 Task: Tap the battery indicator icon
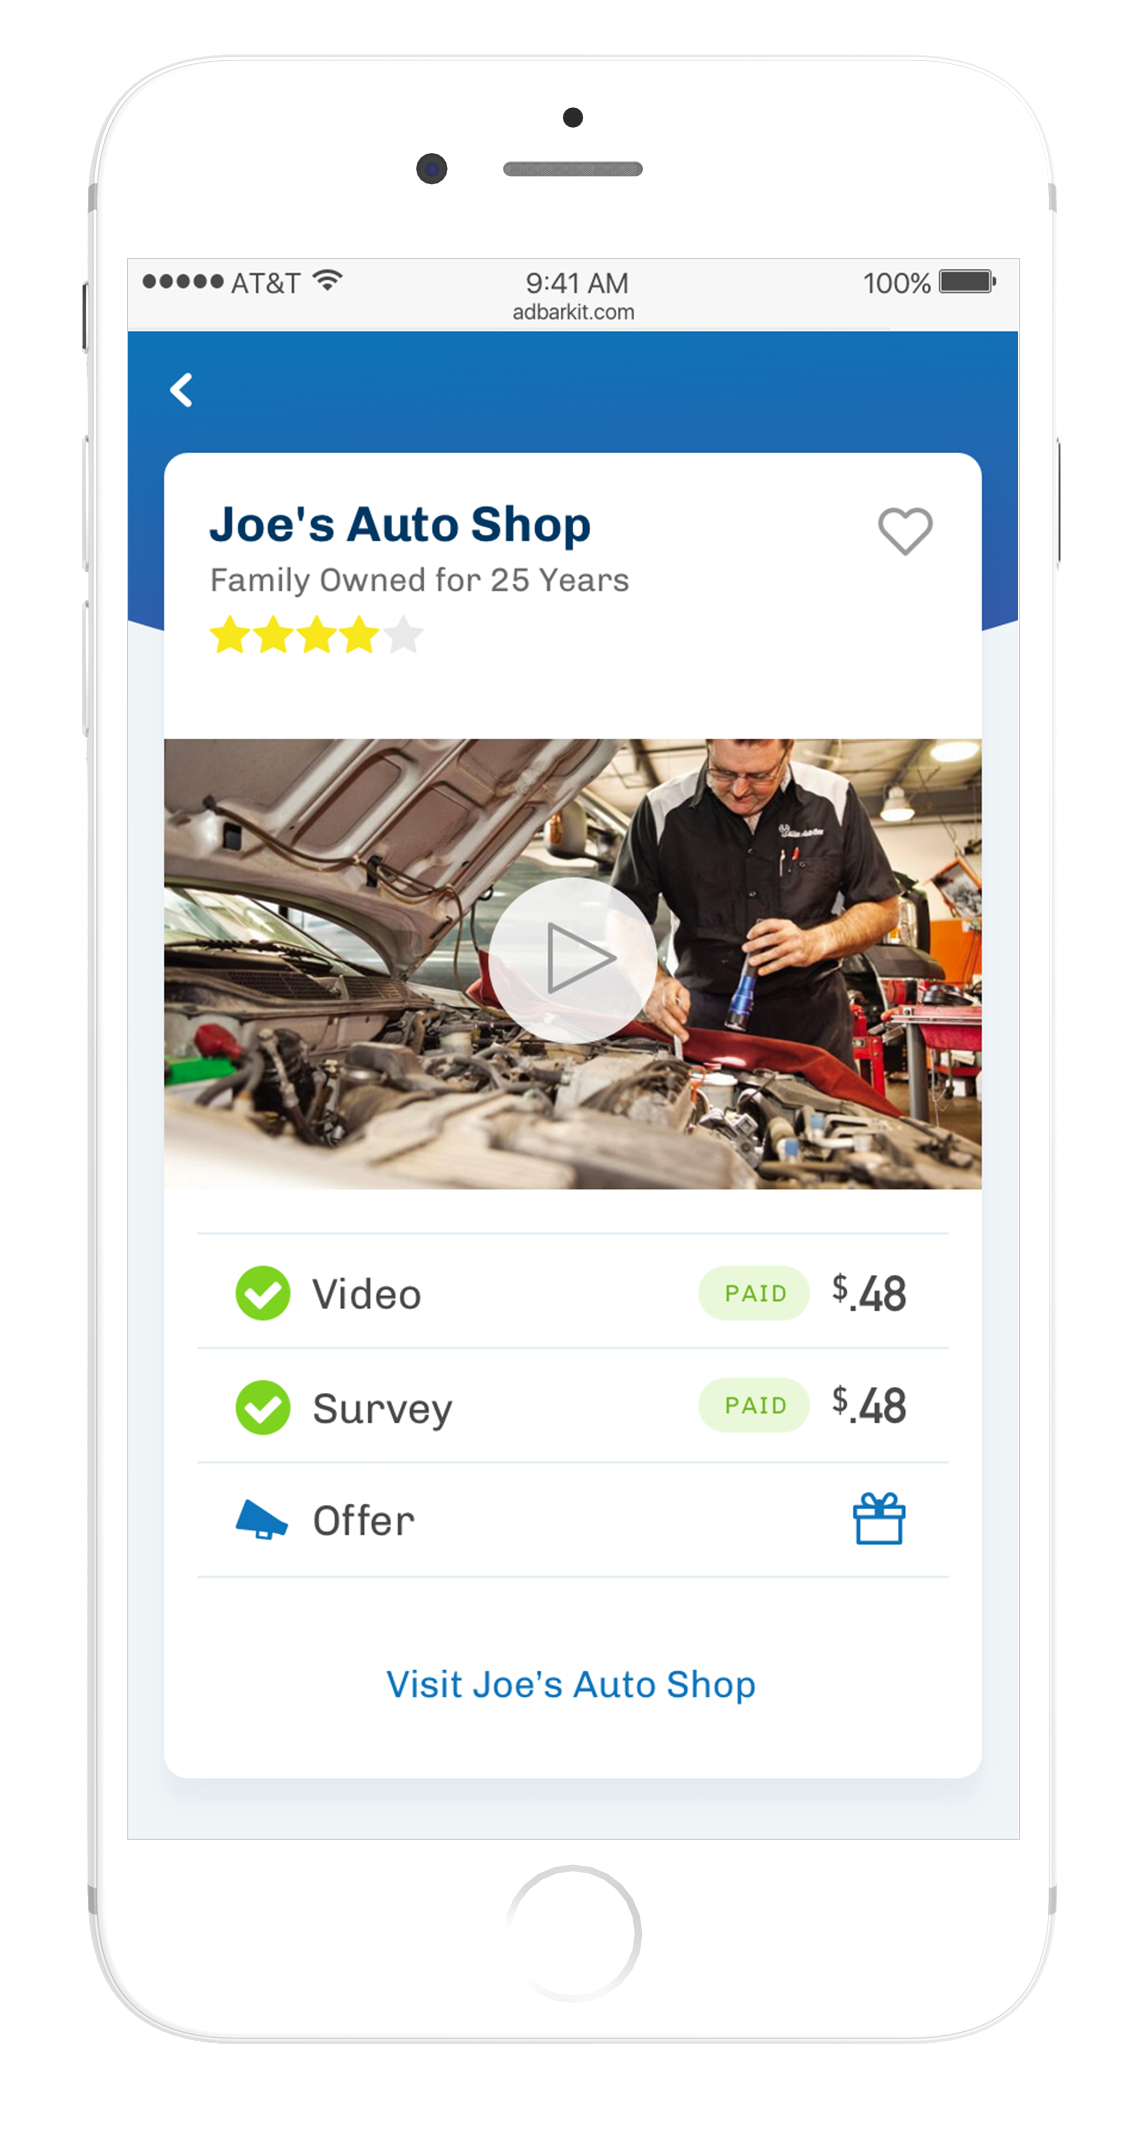click(x=967, y=282)
